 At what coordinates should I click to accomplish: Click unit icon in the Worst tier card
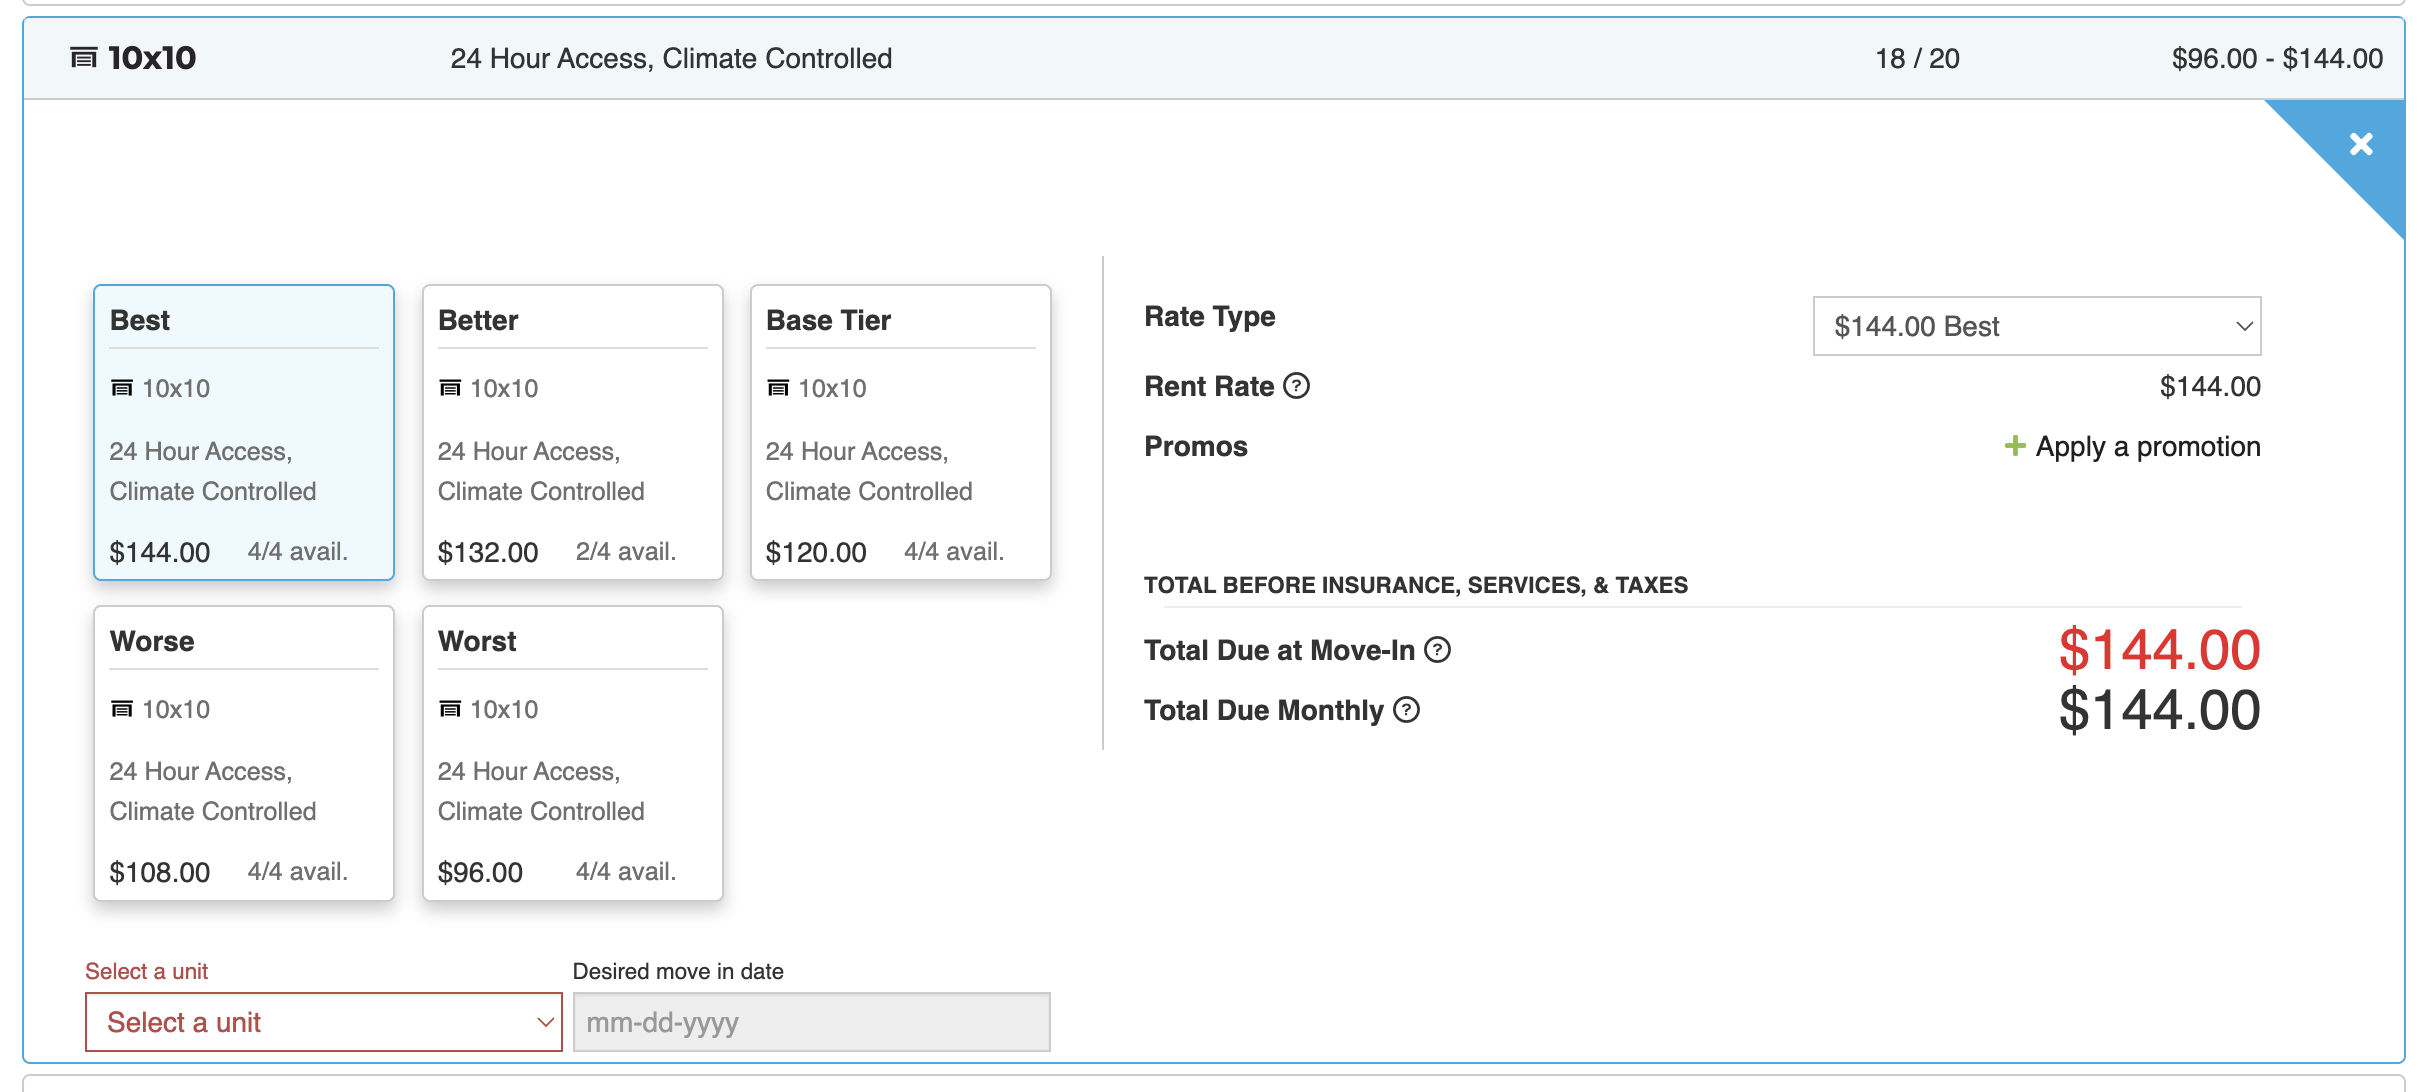click(450, 709)
